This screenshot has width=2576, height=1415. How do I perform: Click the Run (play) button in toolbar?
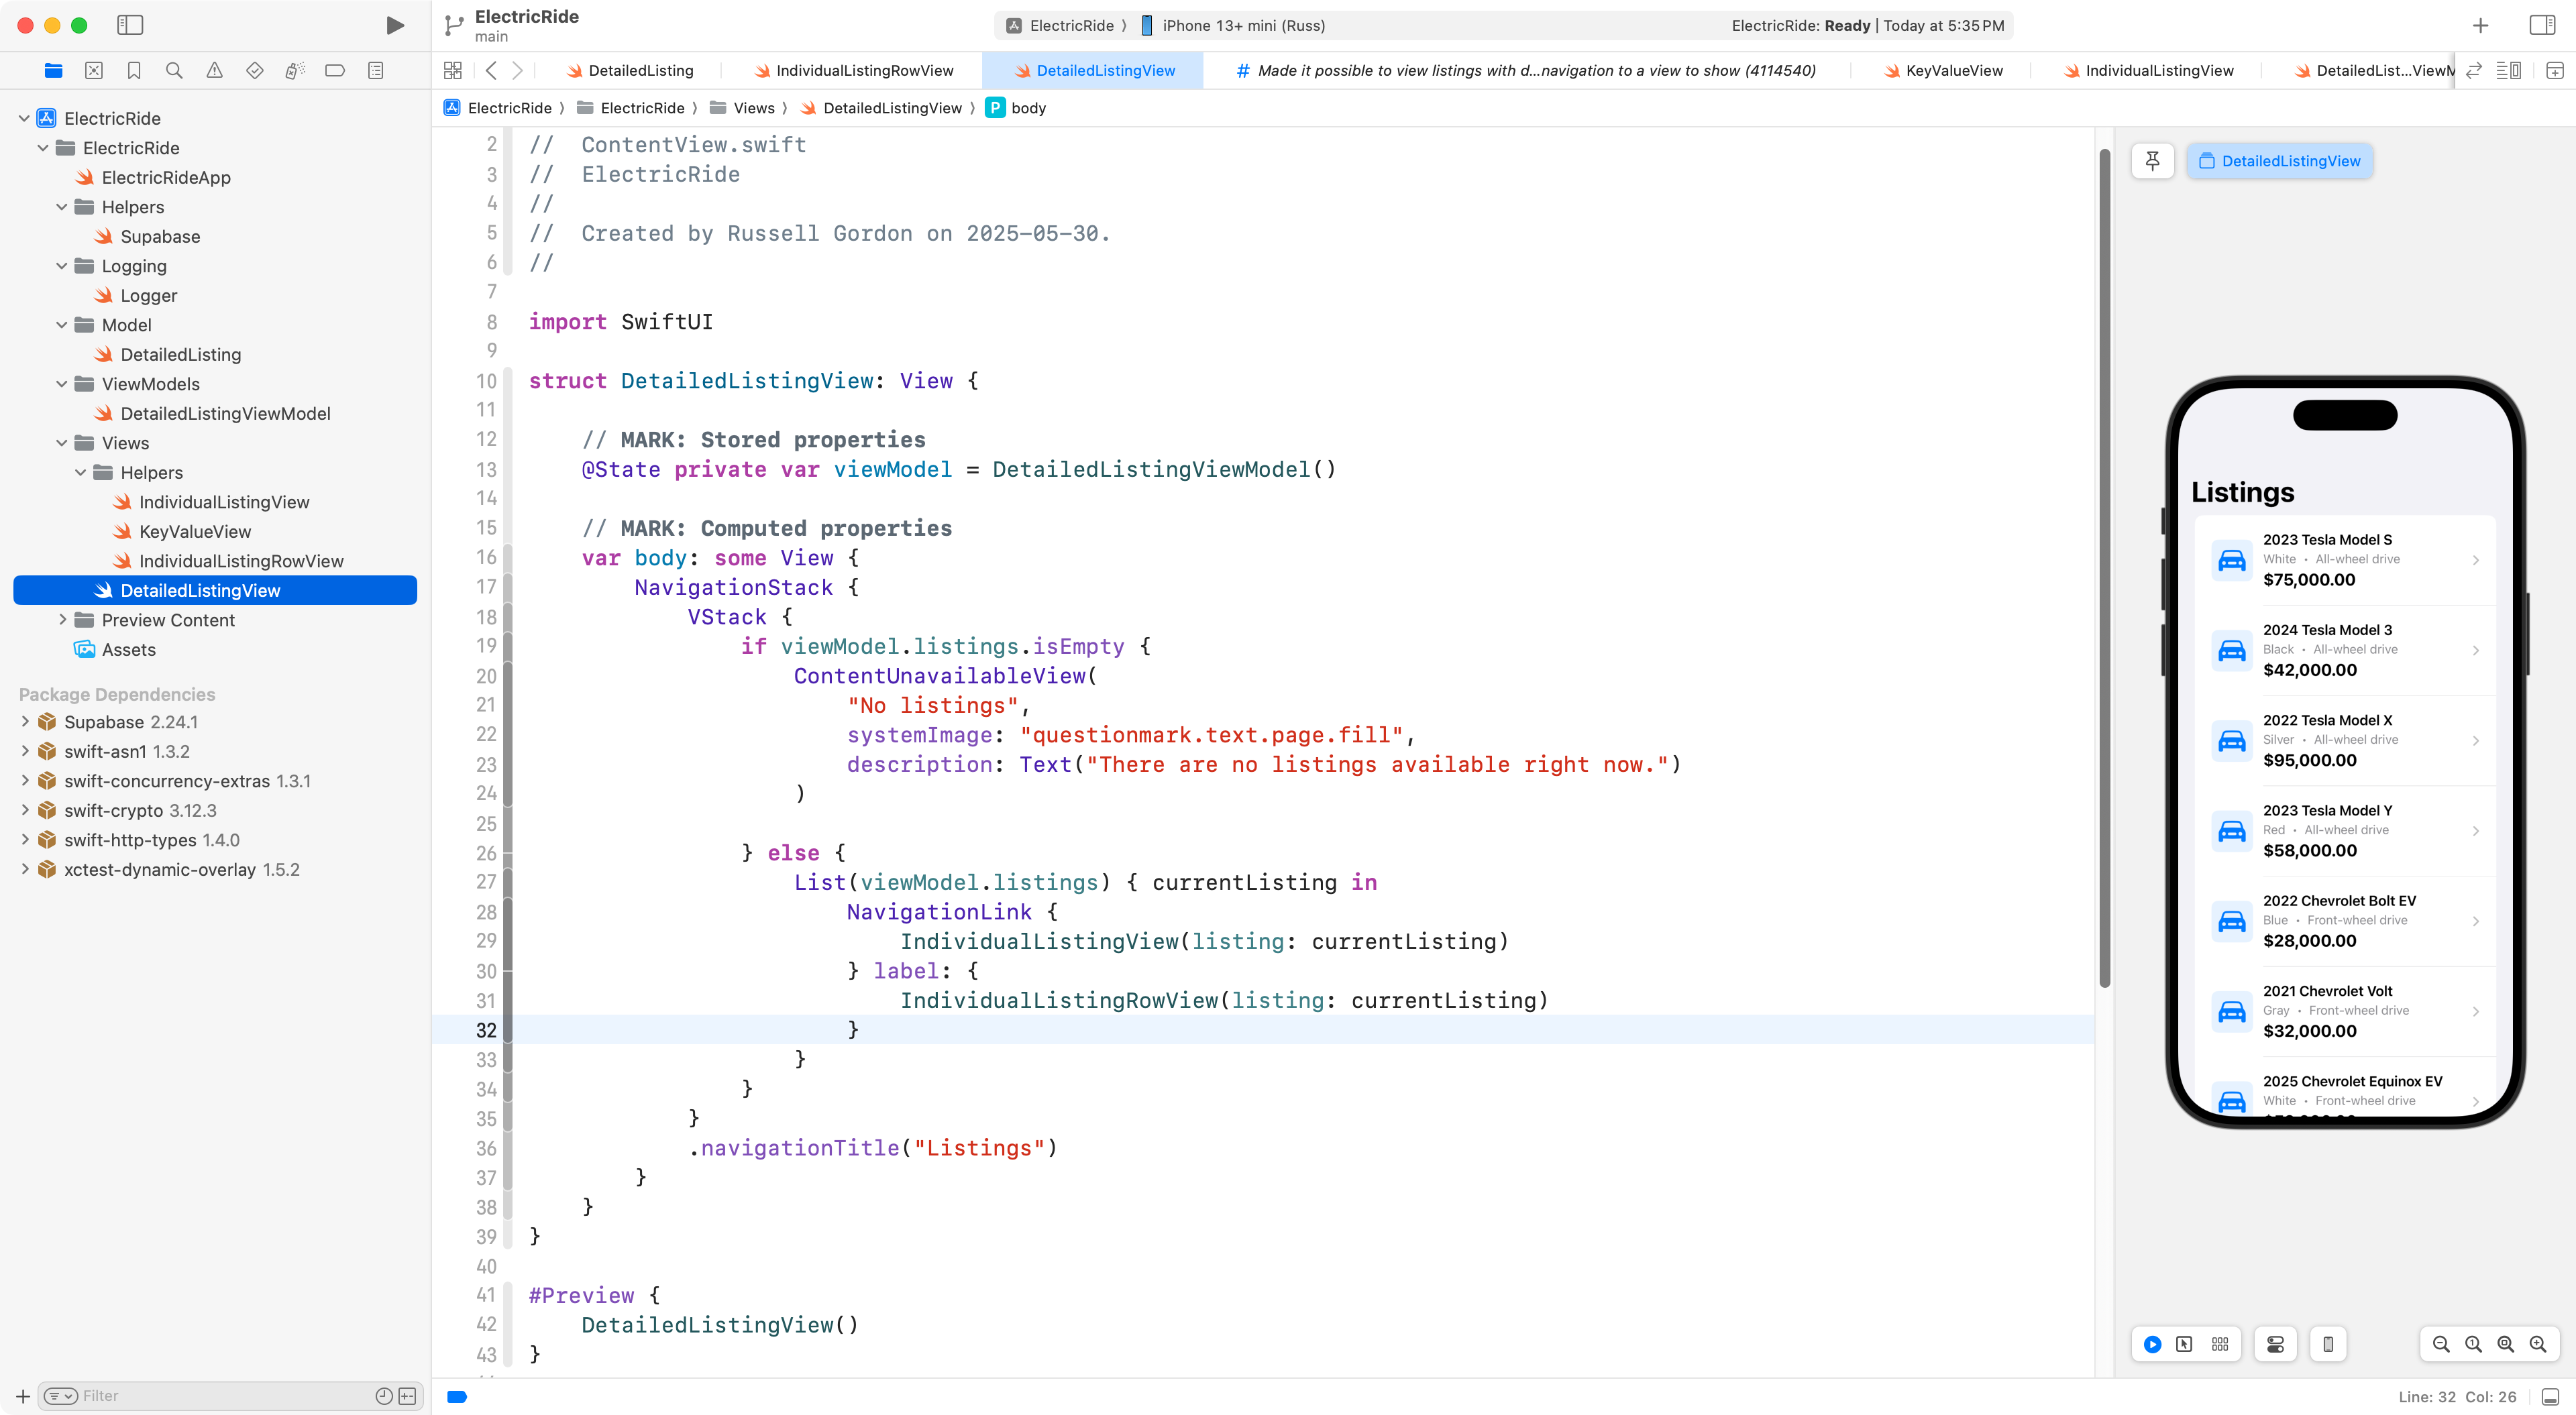(x=395, y=25)
